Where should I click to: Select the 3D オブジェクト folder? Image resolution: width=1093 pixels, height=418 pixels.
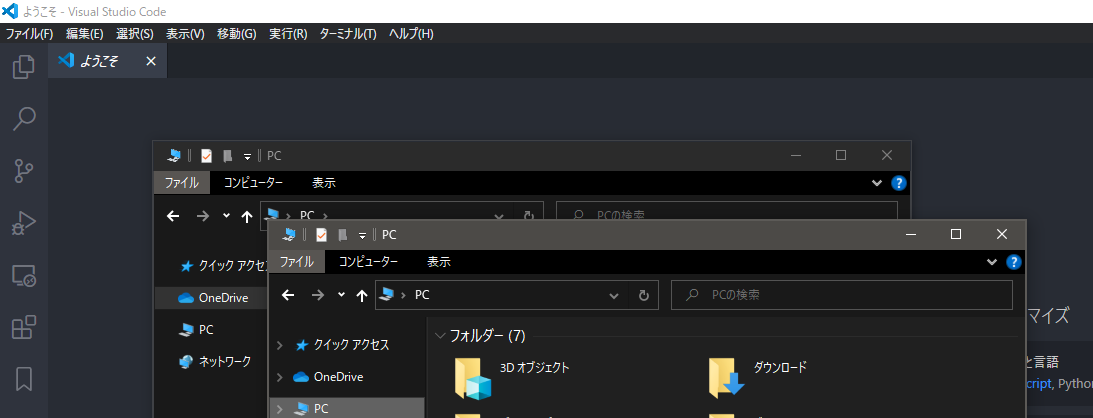[x=512, y=380]
